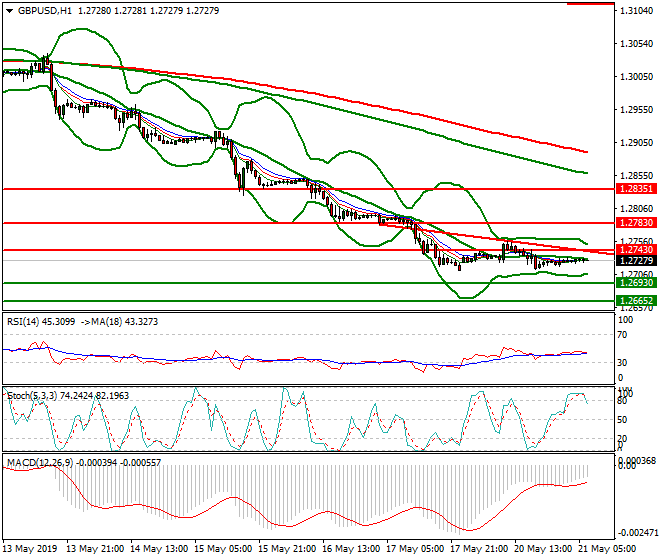Click the 17 May 05:00 time label
This screenshot has height=560, width=660.
tap(415, 549)
